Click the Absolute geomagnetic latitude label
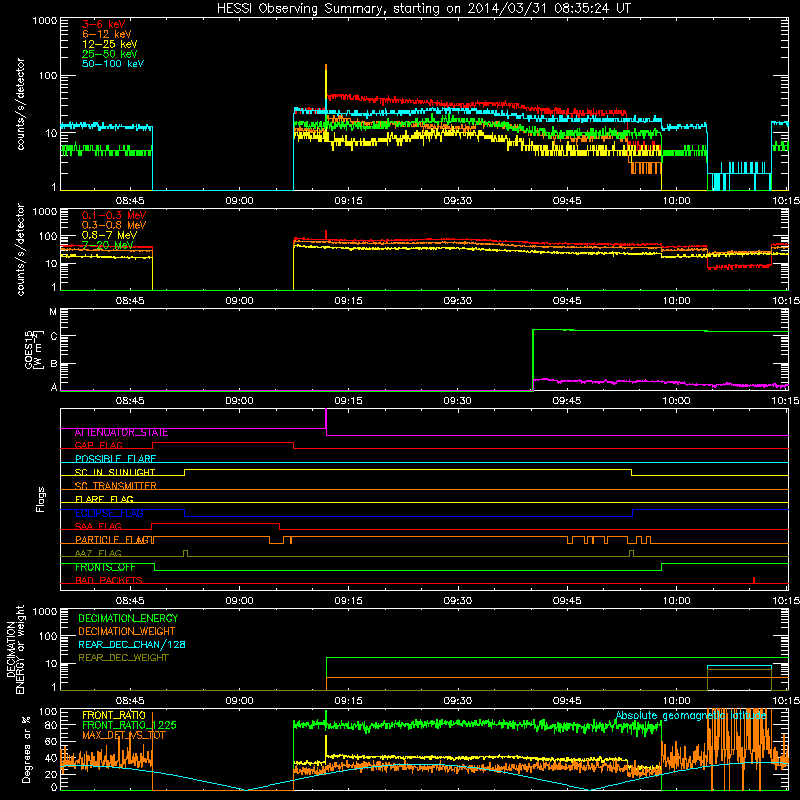 [691, 716]
